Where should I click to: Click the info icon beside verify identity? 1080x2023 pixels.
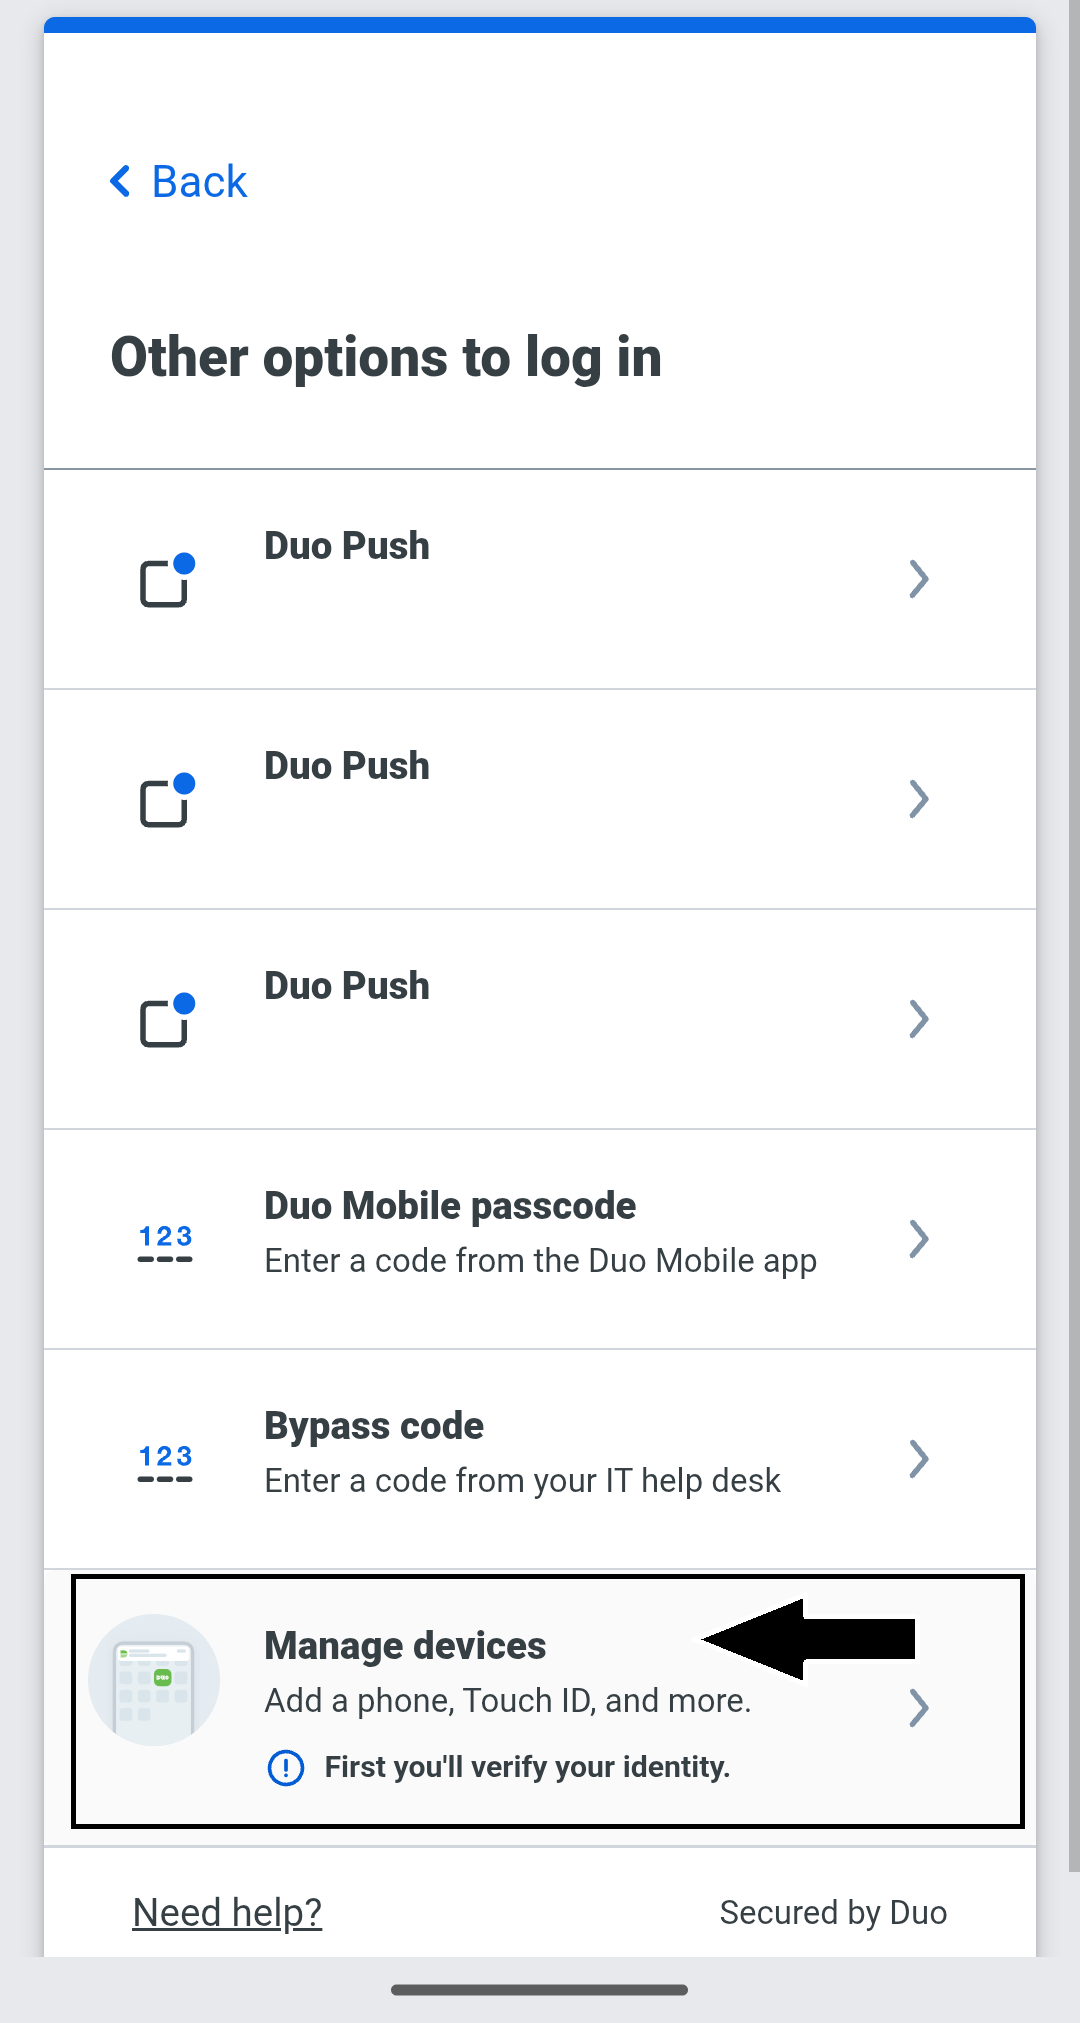pyautogui.click(x=286, y=1768)
